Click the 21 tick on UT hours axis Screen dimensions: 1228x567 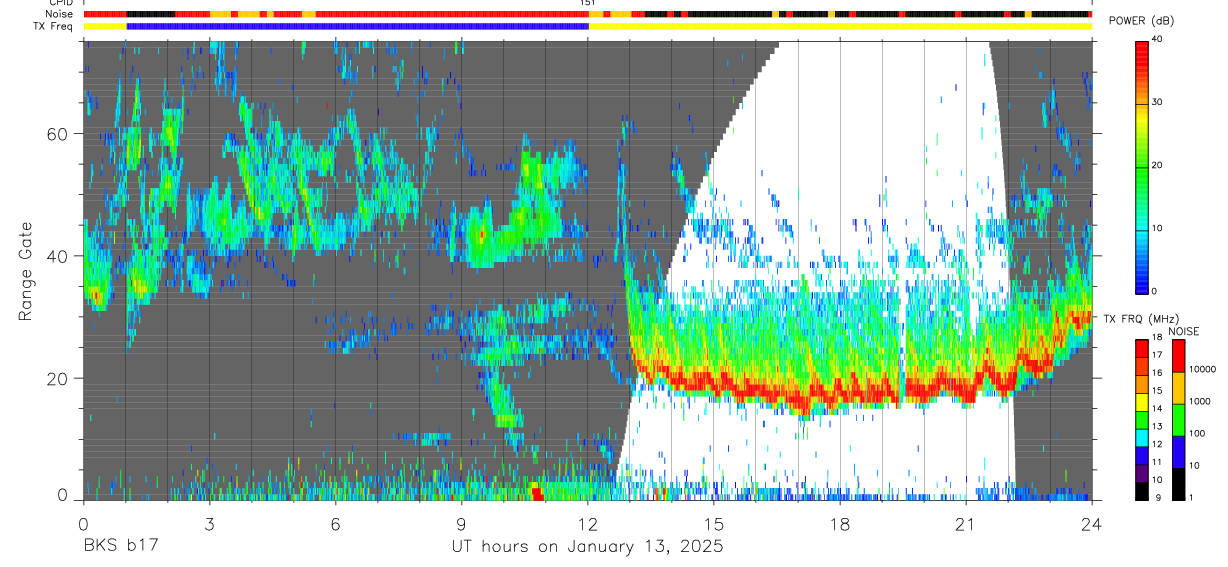966,523
